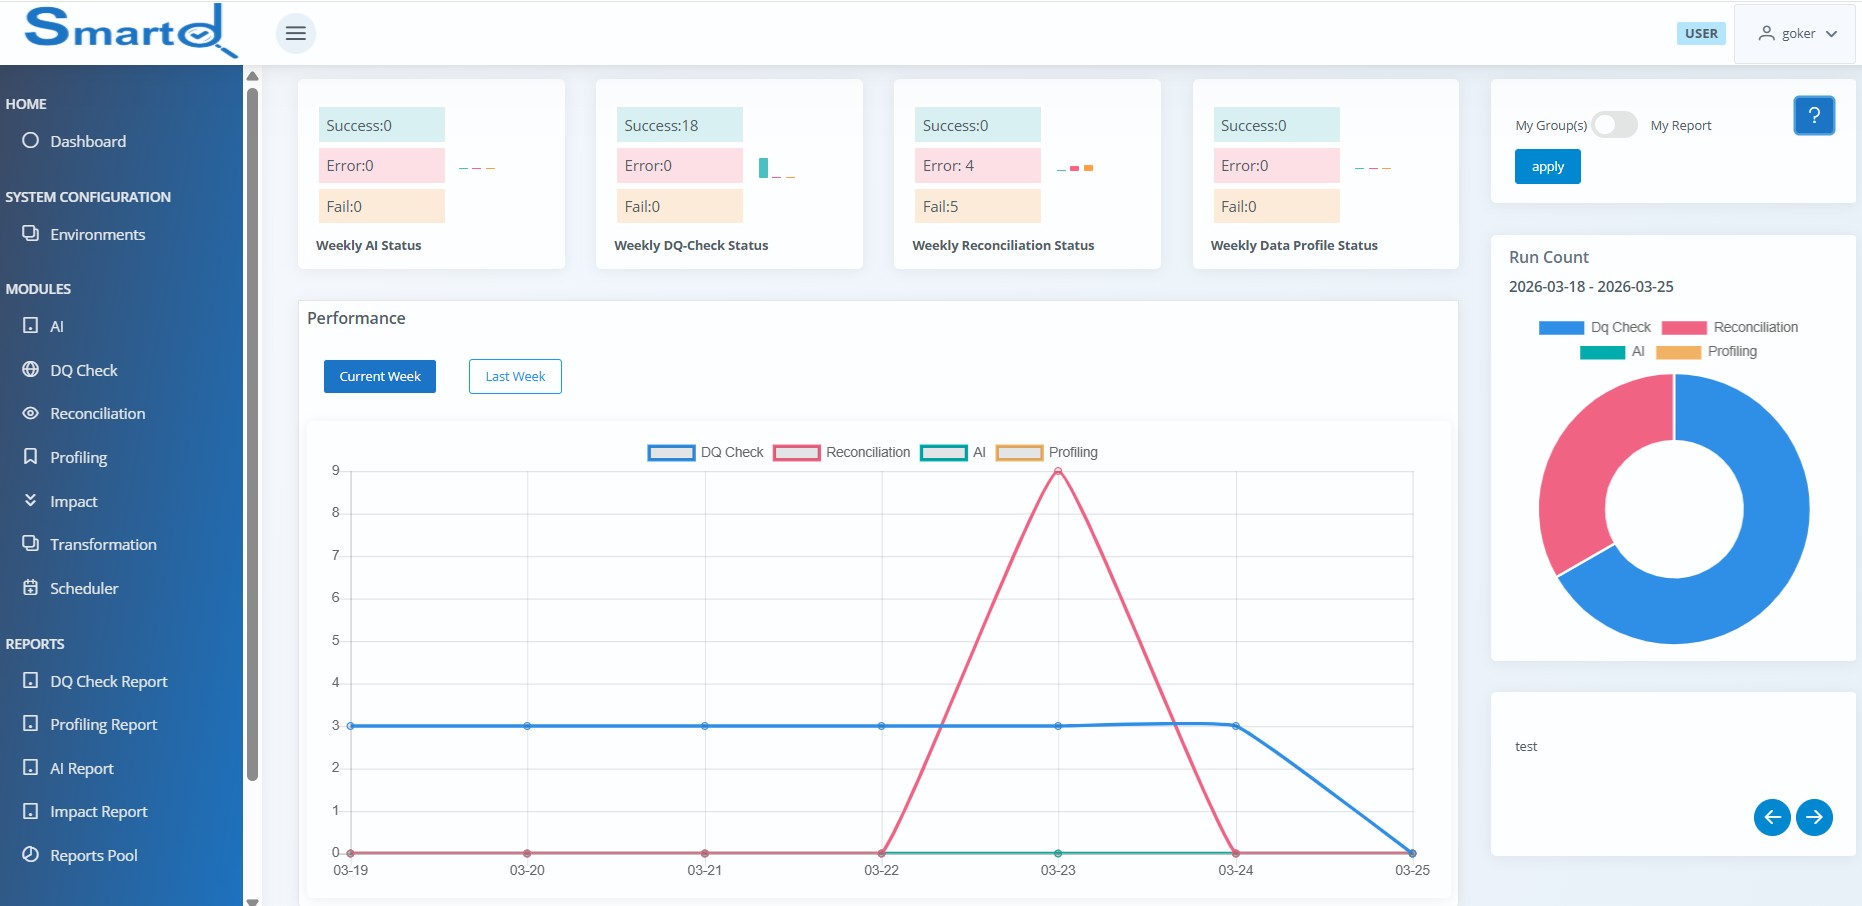Toggle the My Group(s) / My Report switch
This screenshot has width=1862, height=906.
pyautogui.click(x=1613, y=125)
